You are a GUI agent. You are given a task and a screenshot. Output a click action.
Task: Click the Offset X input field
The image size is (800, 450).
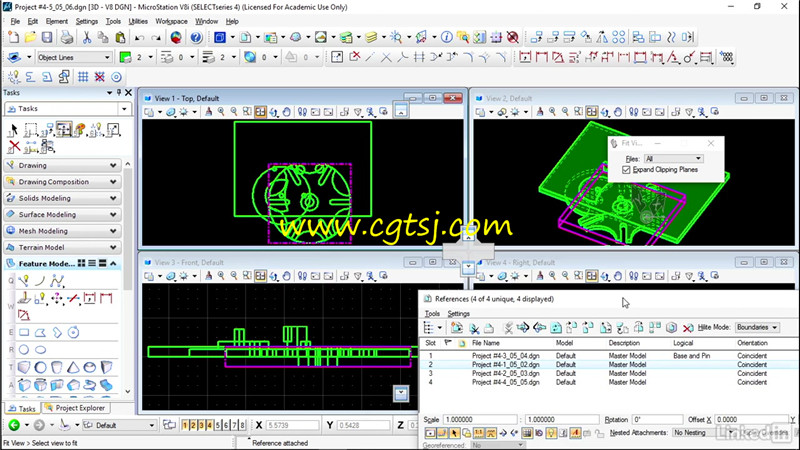point(751,419)
